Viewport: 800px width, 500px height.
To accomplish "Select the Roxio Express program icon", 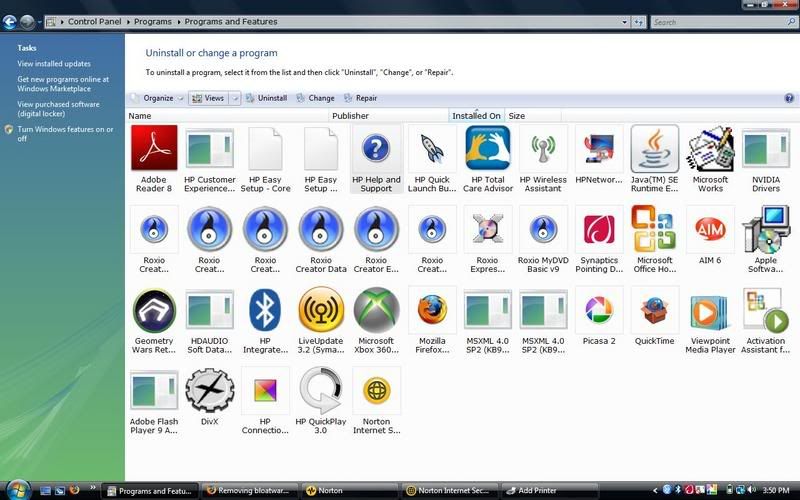I will click(x=488, y=229).
